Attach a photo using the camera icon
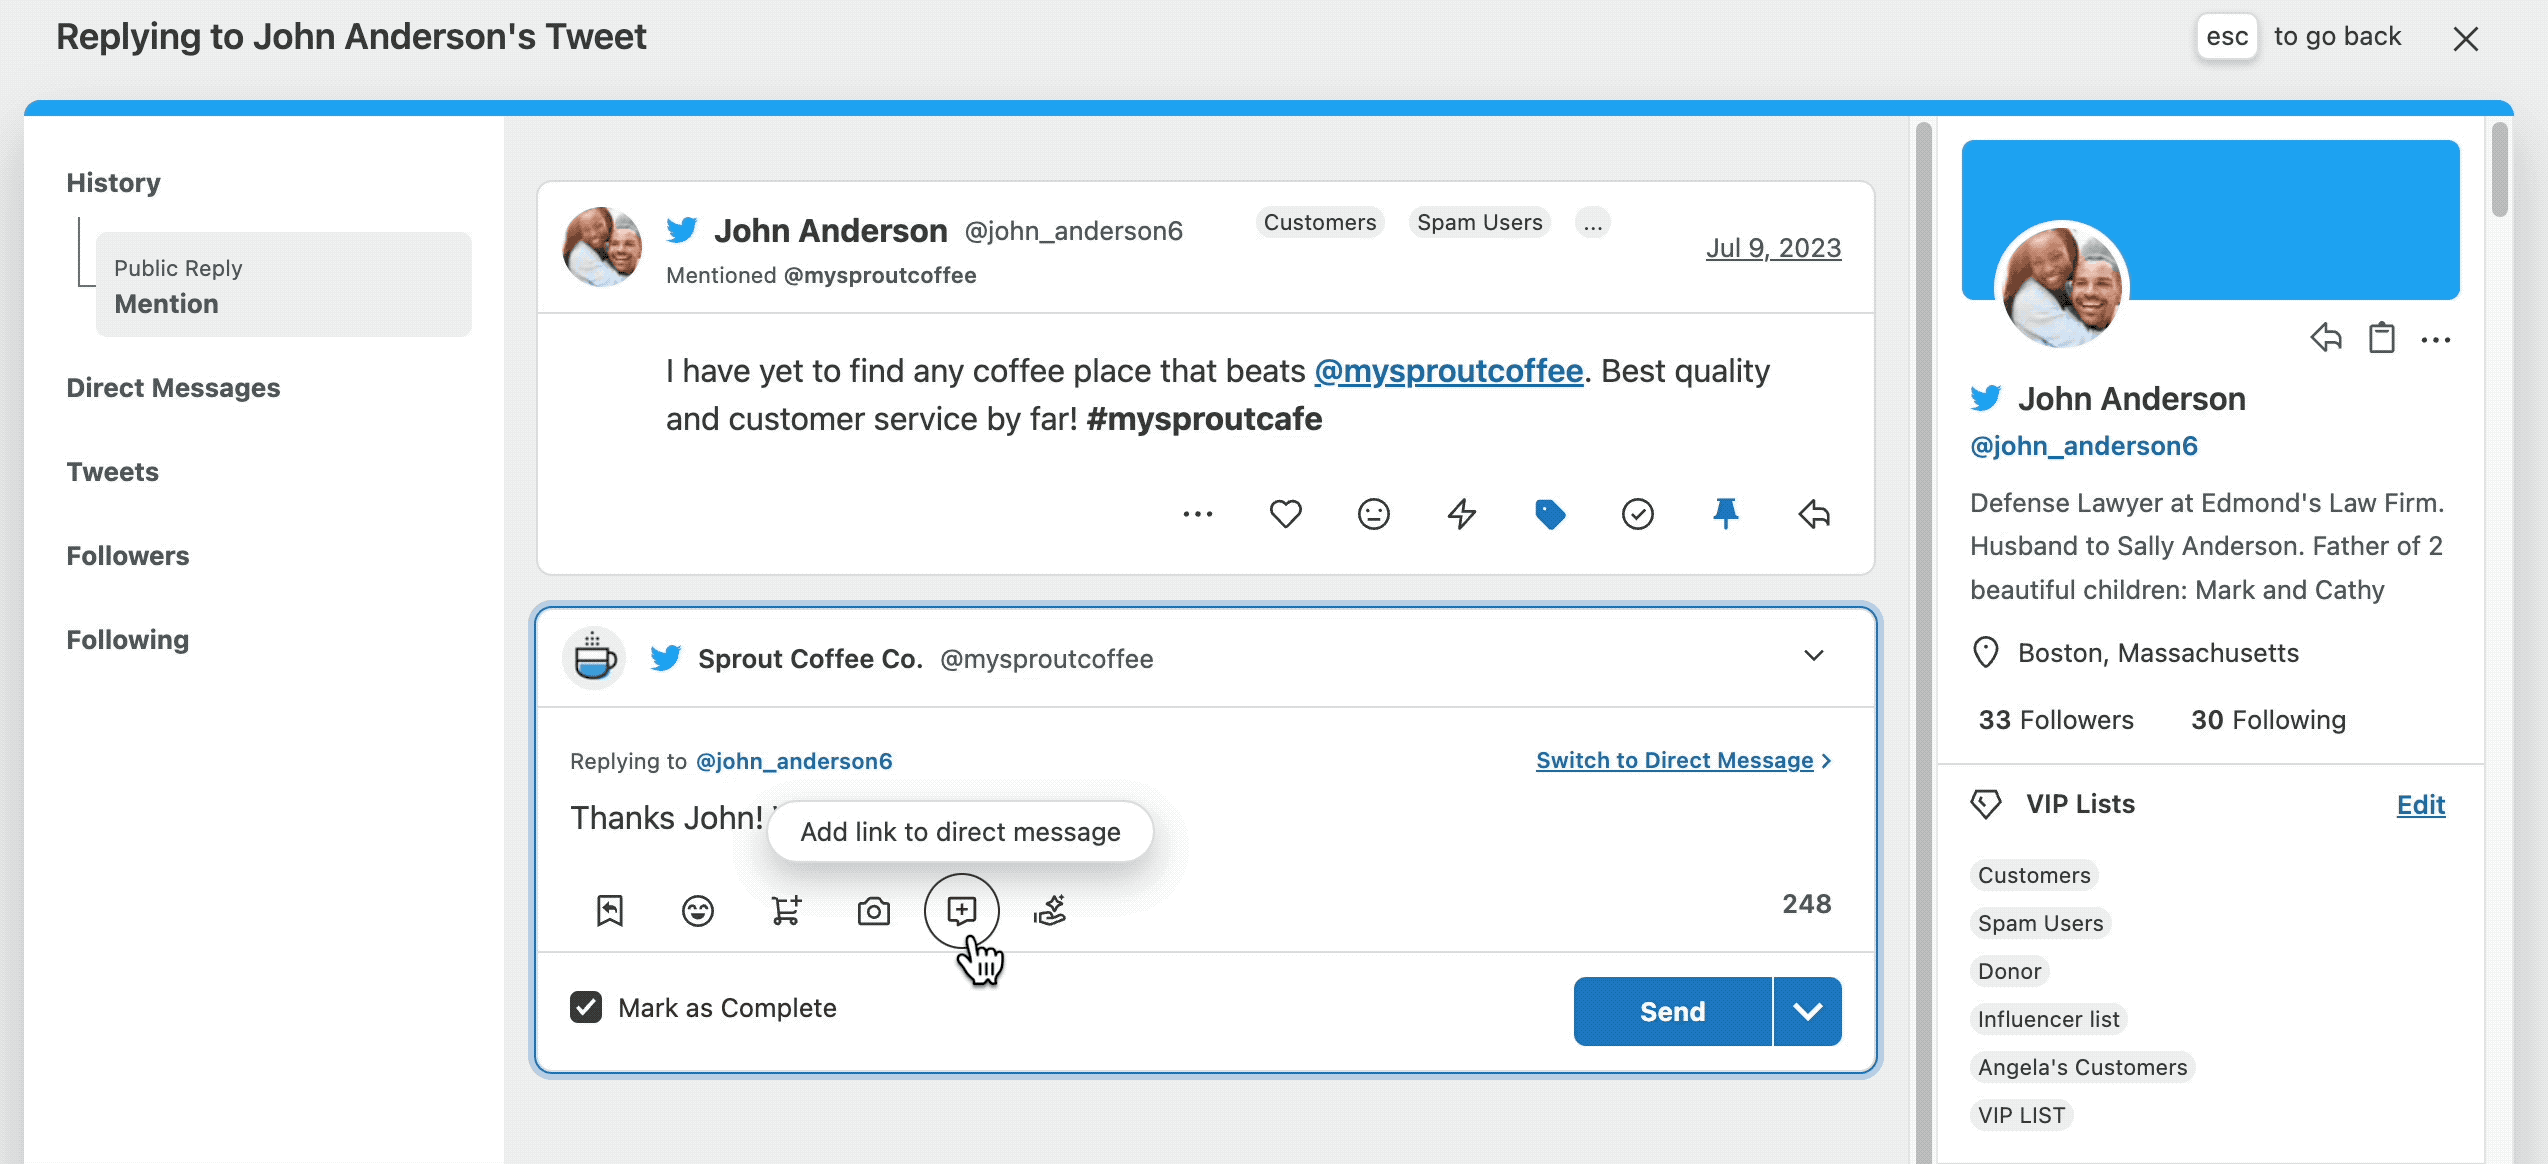Screen dimensions: 2548x1164 (x=873, y=911)
